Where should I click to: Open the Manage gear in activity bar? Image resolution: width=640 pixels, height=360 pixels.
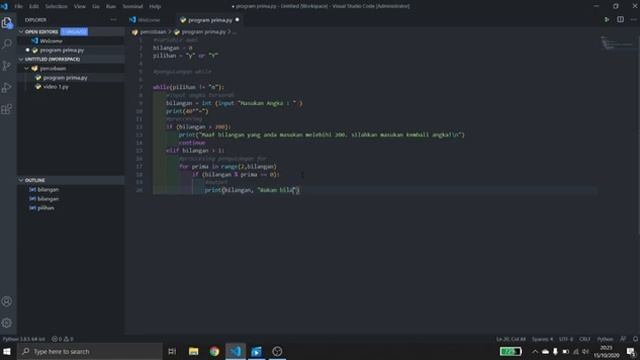pyautogui.click(x=7, y=323)
